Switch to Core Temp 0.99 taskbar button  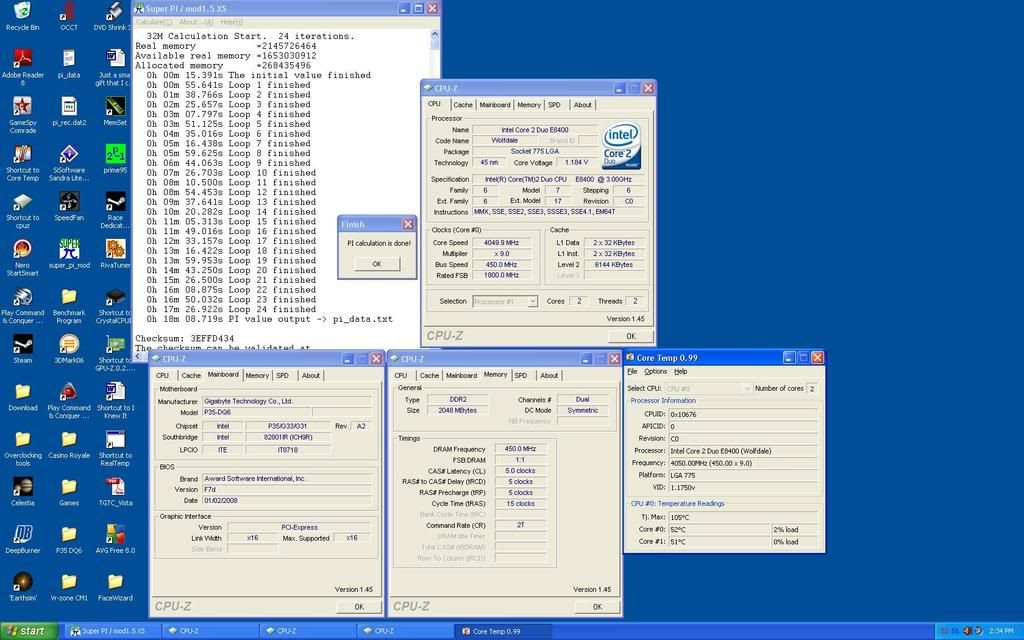click(x=503, y=632)
